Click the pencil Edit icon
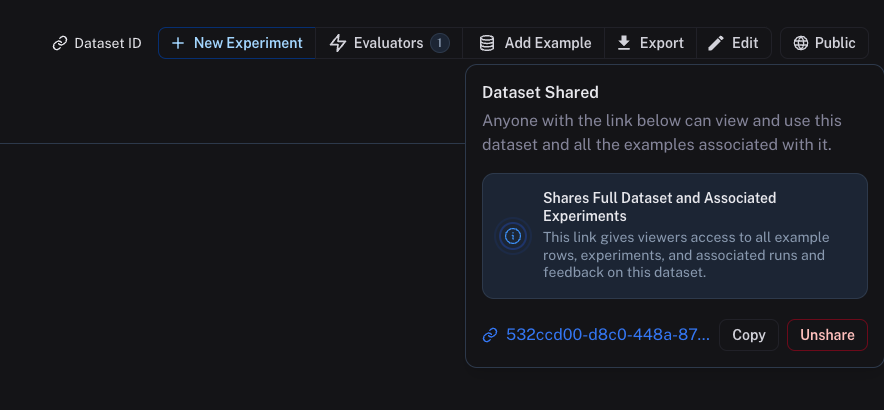Screen dimensions: 884x410 (716, 43)
